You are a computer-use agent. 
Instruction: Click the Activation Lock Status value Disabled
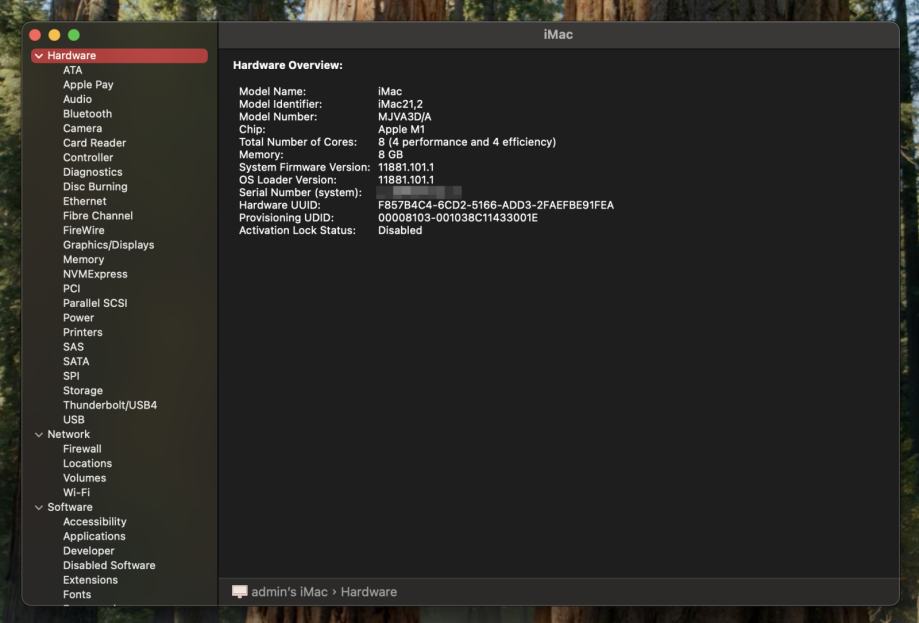click(400, 230)
